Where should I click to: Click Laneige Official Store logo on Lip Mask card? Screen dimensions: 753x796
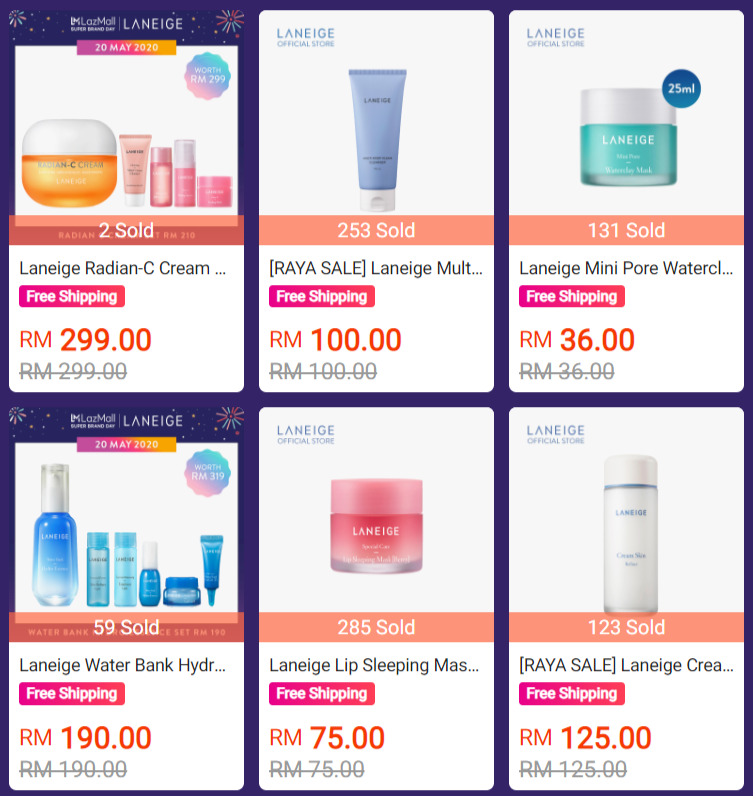point(306,435)
